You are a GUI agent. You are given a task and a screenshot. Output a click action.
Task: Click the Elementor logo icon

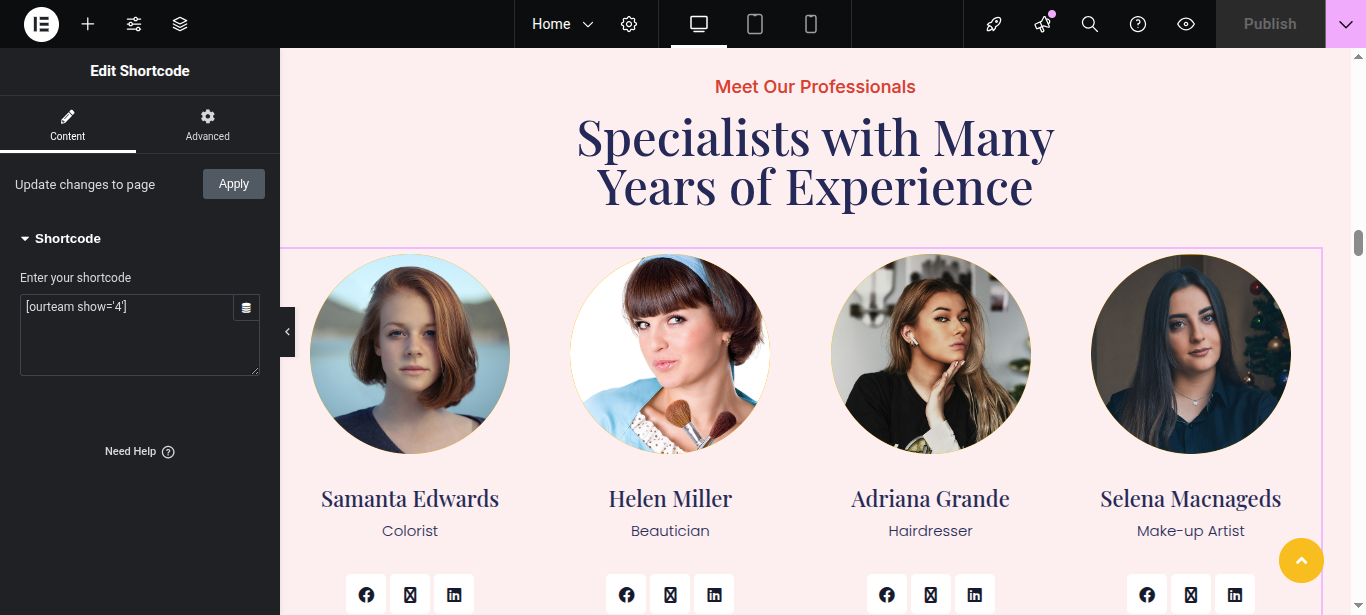tap(41, 24)
